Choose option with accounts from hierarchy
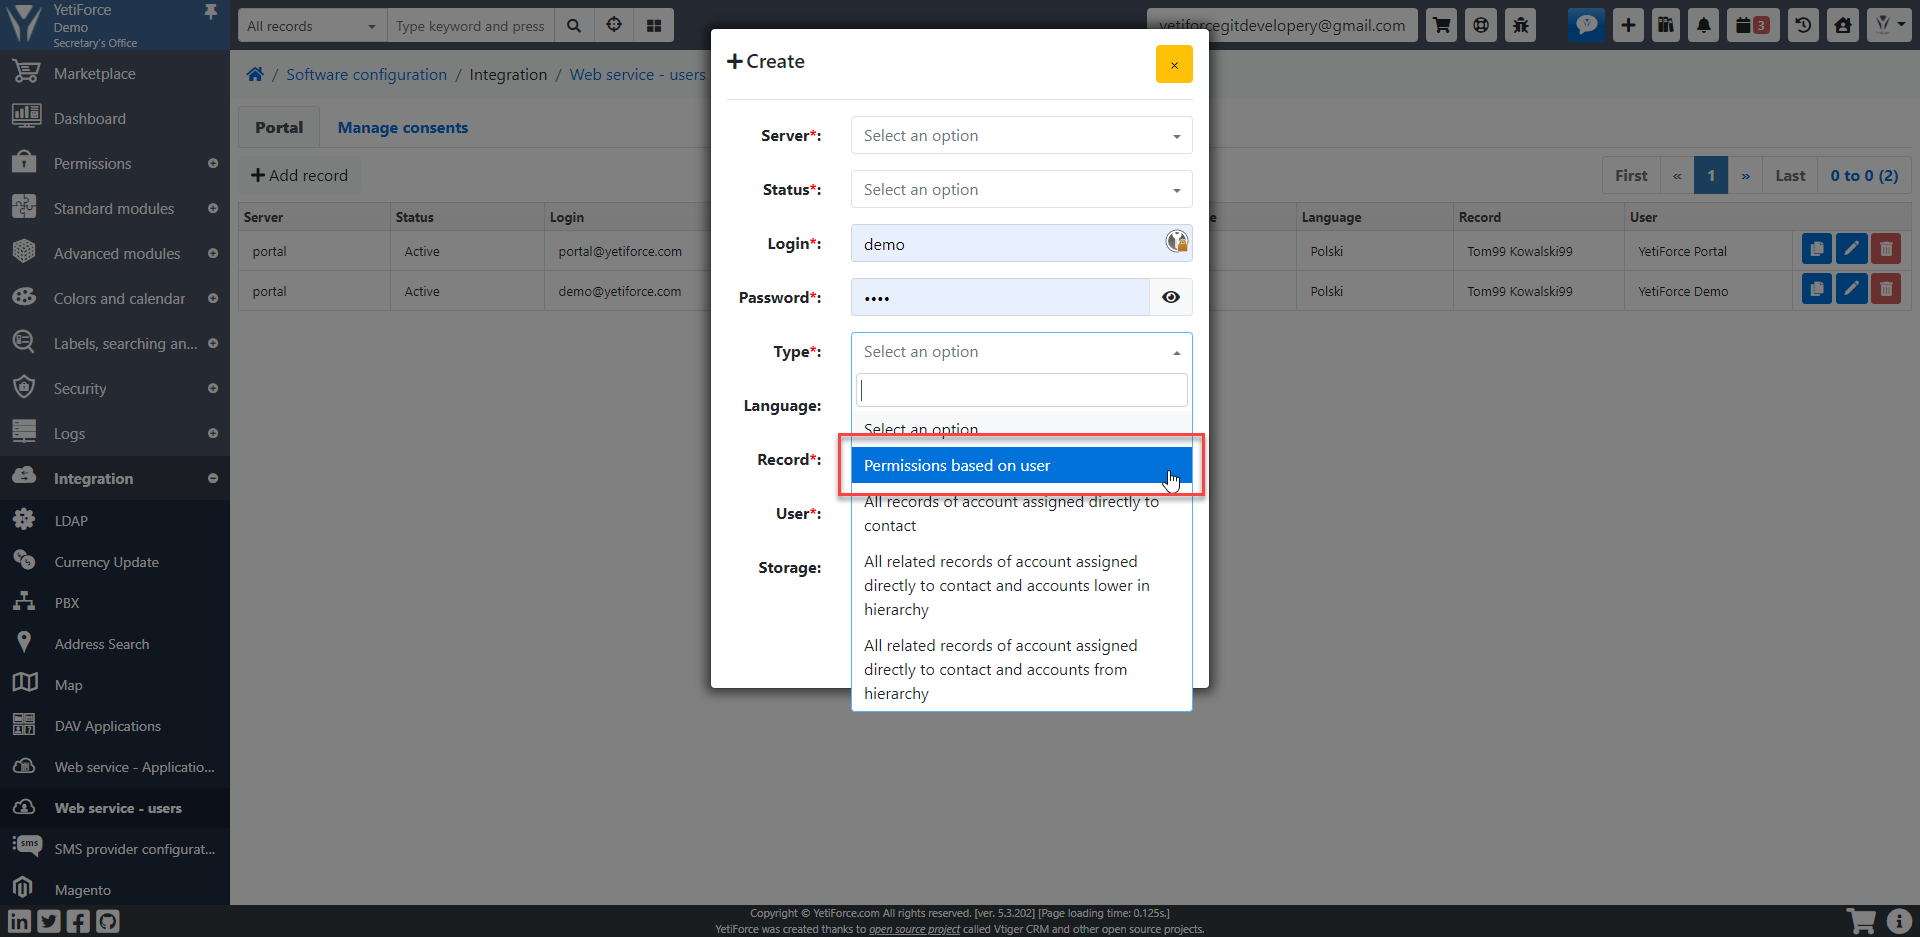 point(1021,669)
